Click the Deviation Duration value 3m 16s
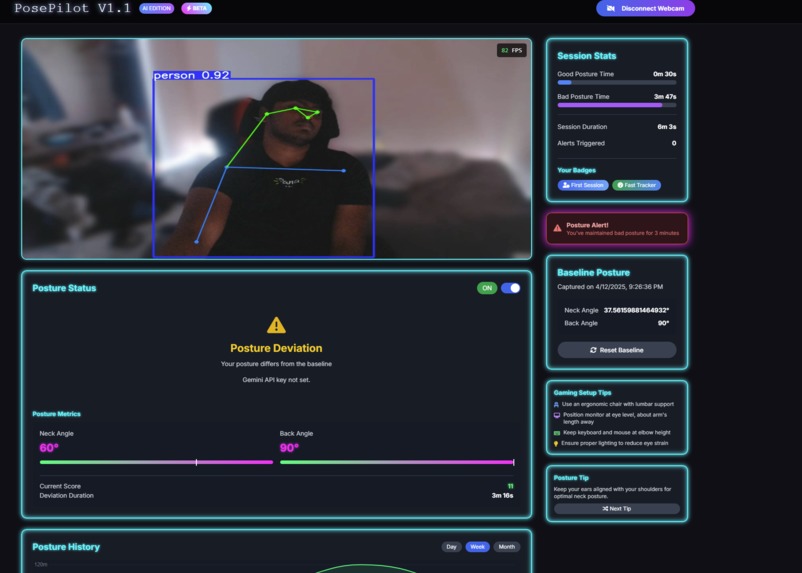The width and height of the screenshot is (802, 573). pyautogui.click(x=502, y=495)
